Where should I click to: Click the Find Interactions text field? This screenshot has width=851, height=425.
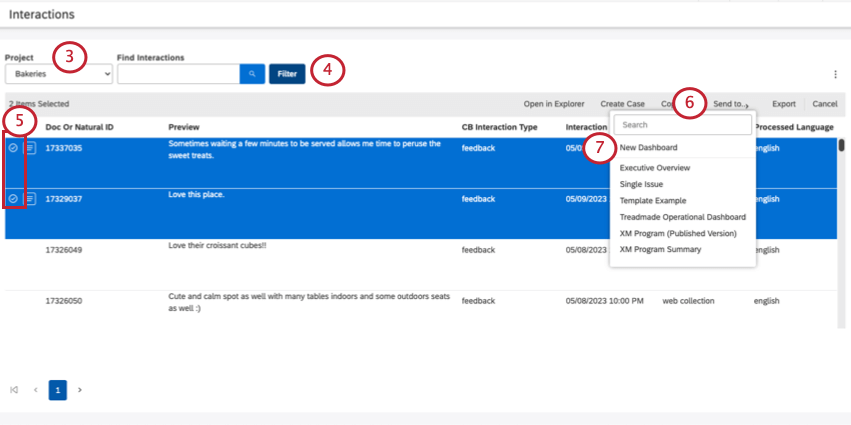pyautogui.click(x=178, y=74)
